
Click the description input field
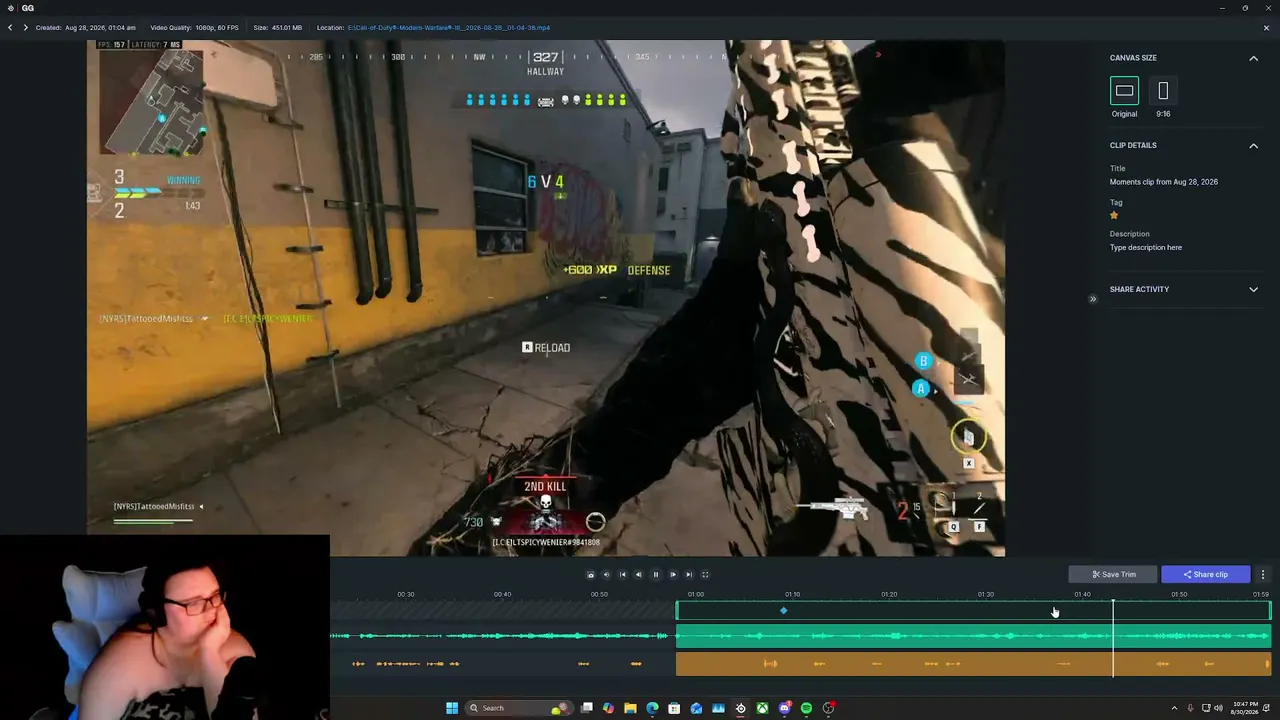(x=1146, y=248)
